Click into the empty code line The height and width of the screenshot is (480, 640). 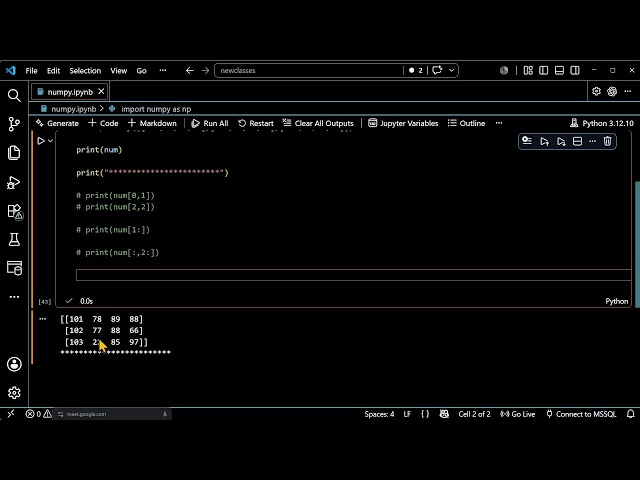pos(353,275)
